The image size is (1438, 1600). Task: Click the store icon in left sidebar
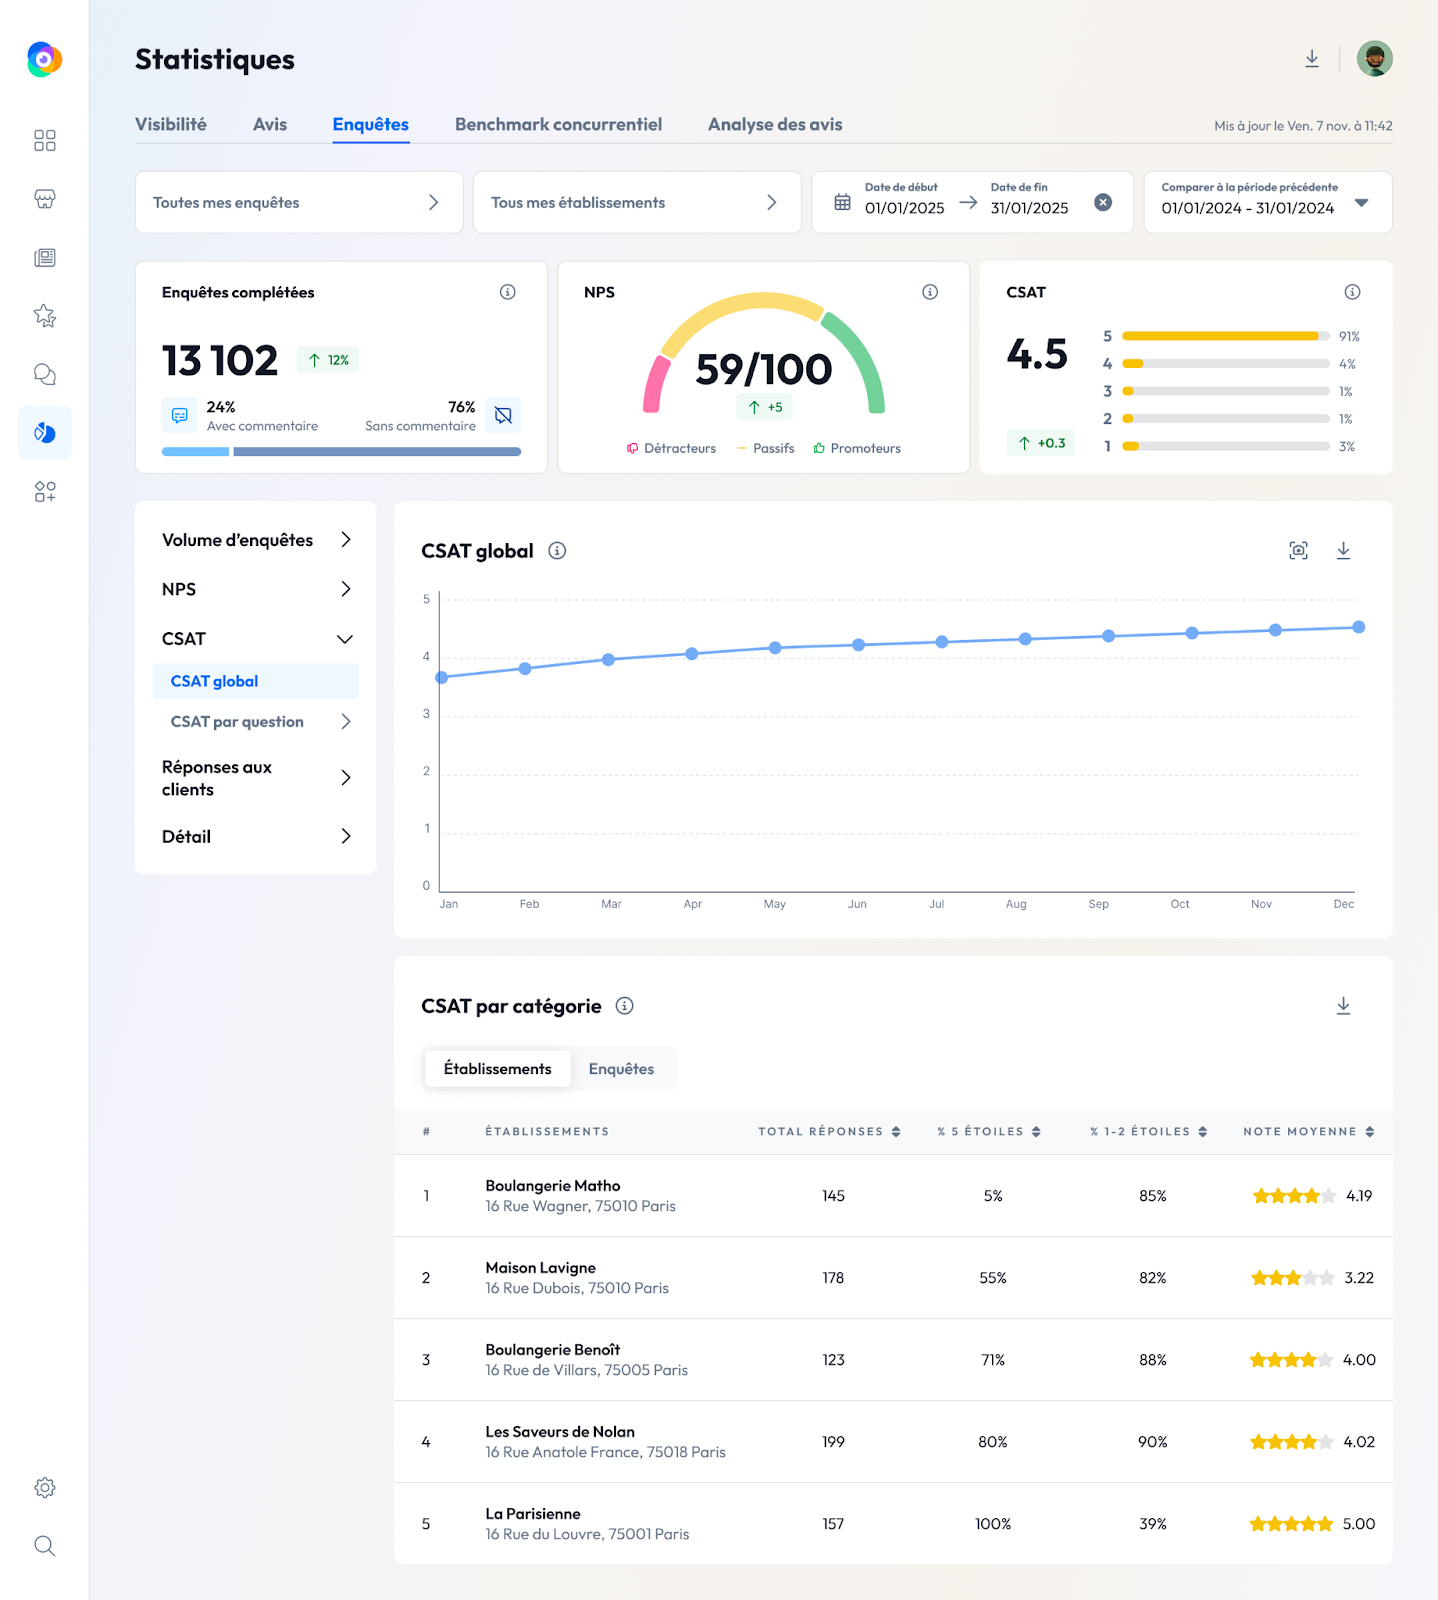click(x=45, y=199)
